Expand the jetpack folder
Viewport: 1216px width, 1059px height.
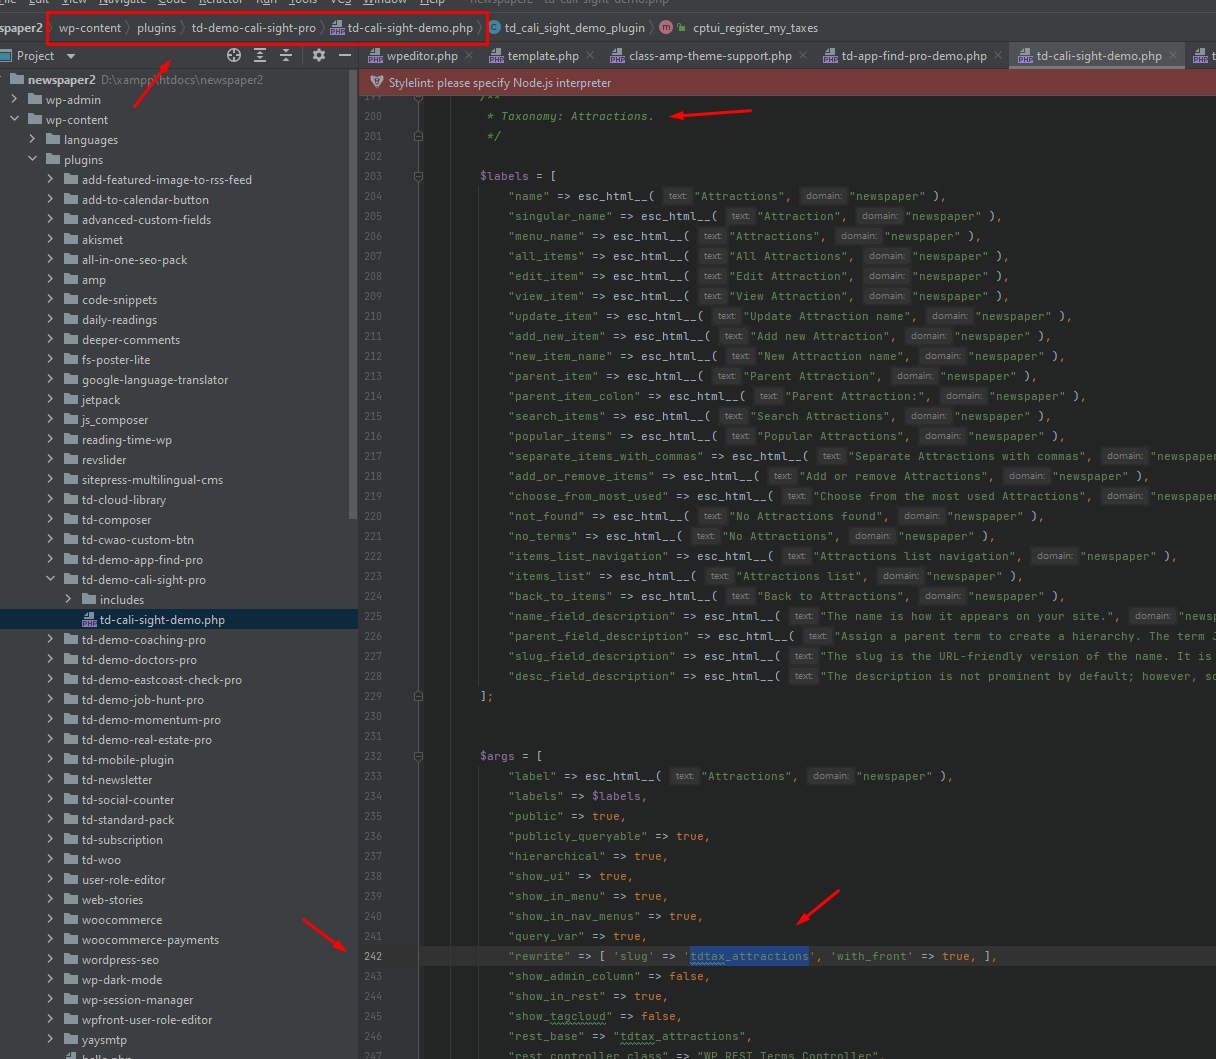[50, 400]
